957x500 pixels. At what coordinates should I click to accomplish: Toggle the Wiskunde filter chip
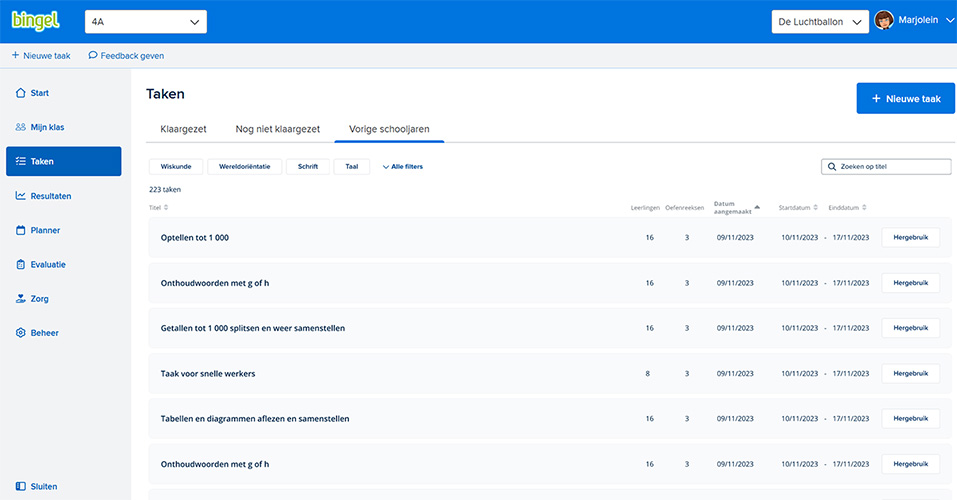176,167
